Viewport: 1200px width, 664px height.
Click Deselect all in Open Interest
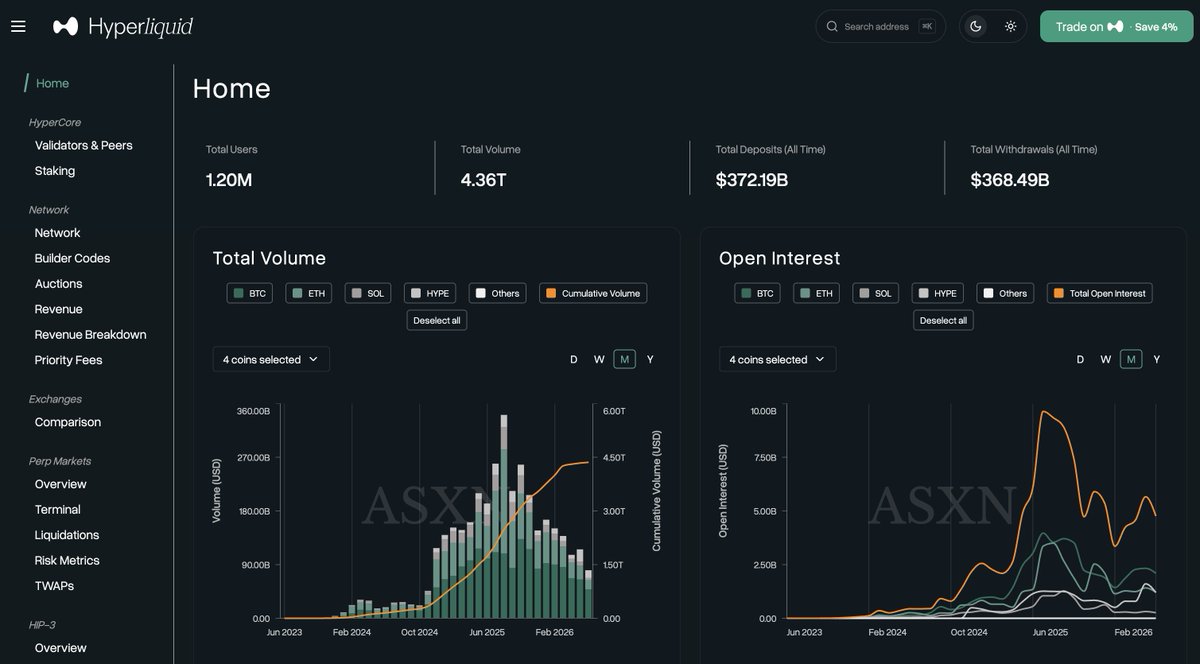943,320
